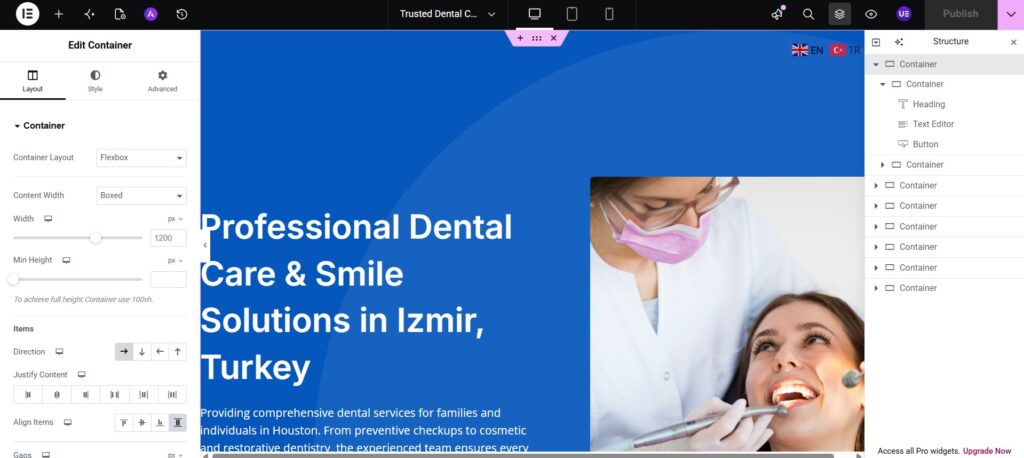Preview changes with the eye icon
The width and height of the screenshot is (1024, 458).
(x=871, y=14)
